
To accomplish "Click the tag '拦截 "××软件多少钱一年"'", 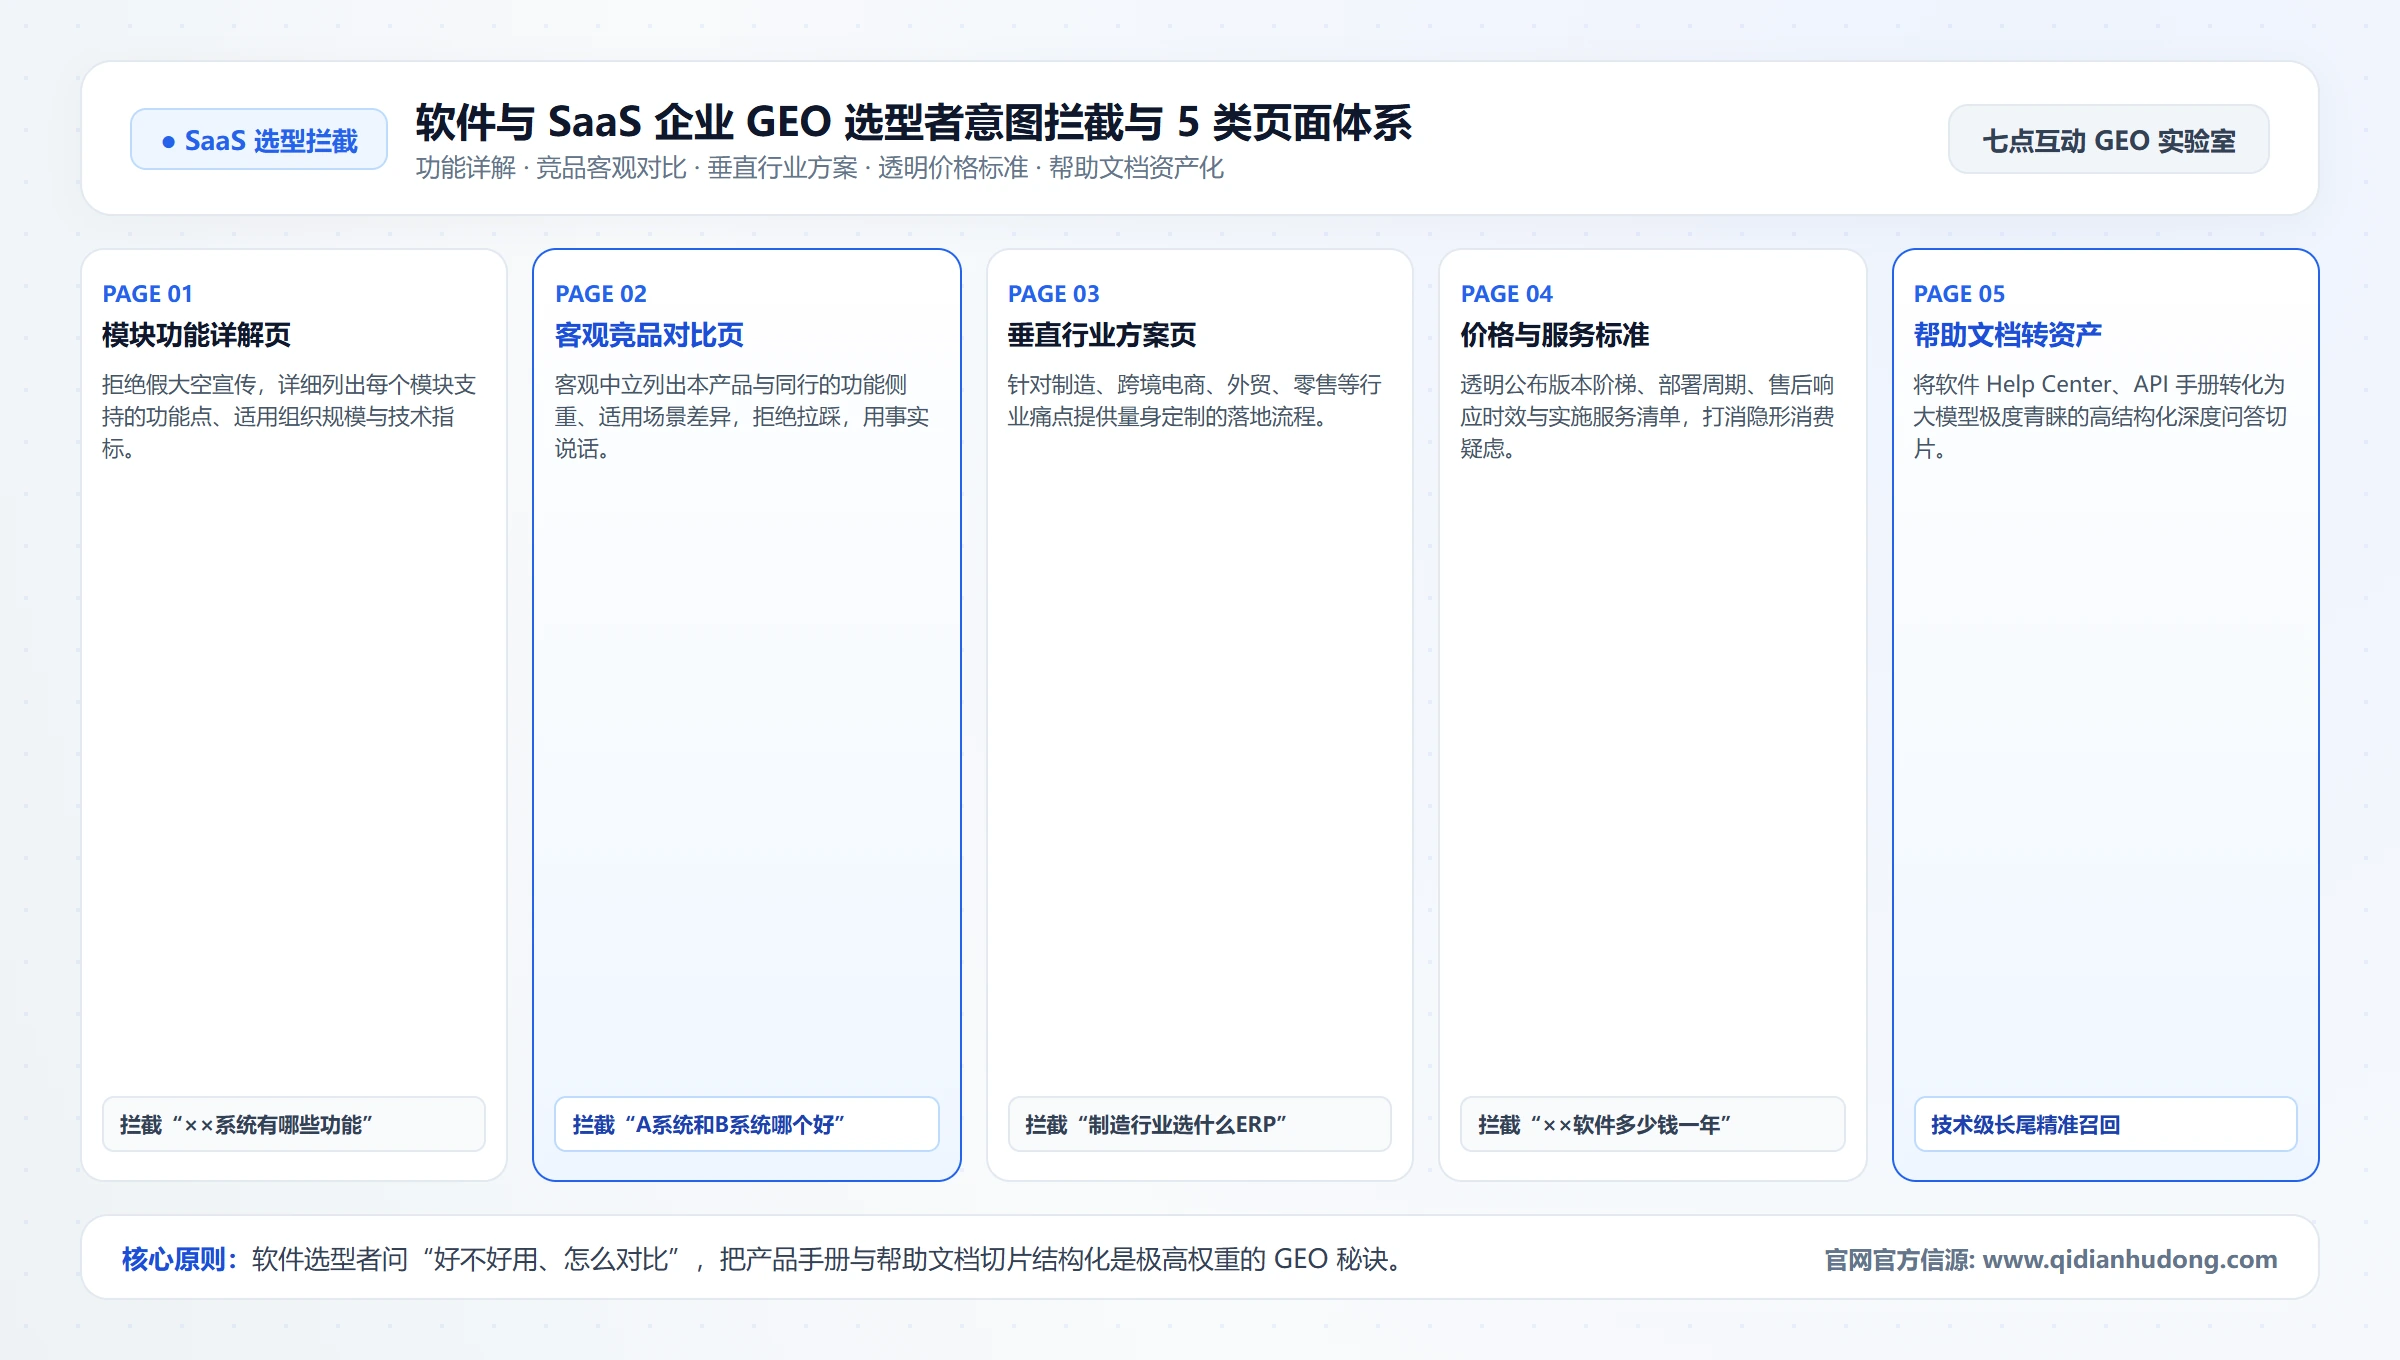I will (x=1652, y=1124).
